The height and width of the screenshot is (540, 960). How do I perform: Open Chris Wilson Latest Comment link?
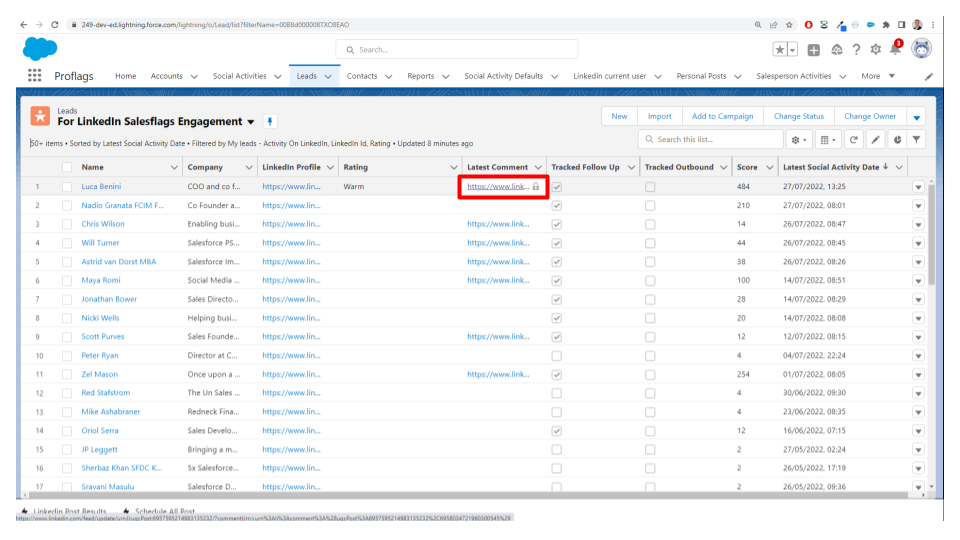tap(498, 224)
